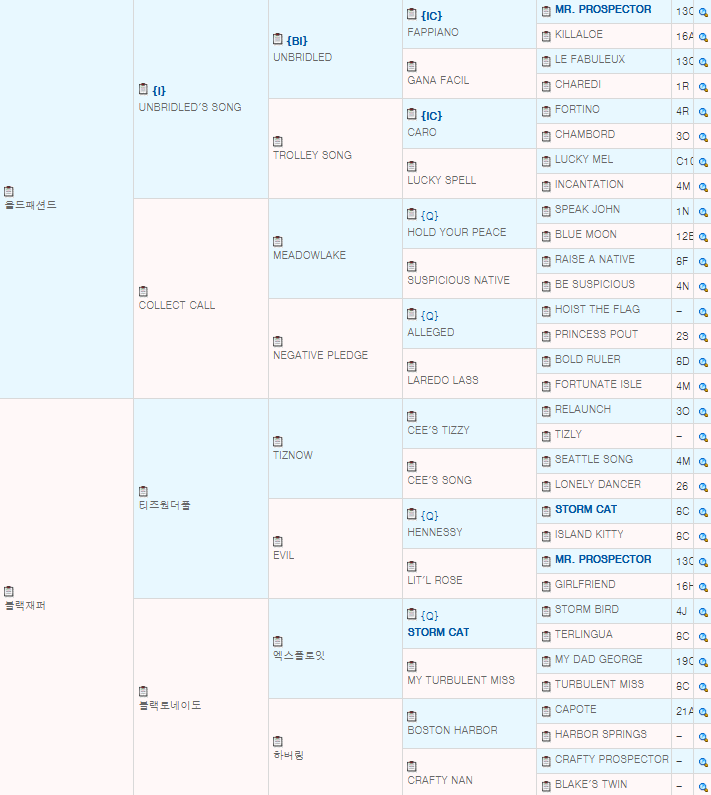Open the clipboard icon beside HOIST THE FLAG
This screenshot has height=795, width=711.
546,310
